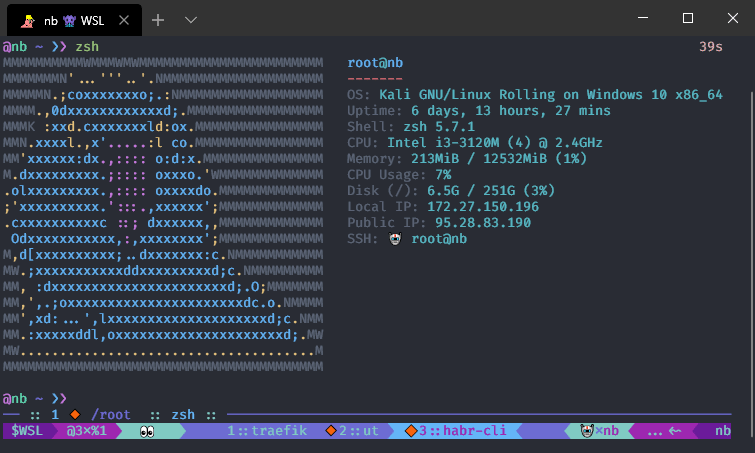The image size is (755, 453).
Task: Click the $WSL session segment in status bar
Action: coord(27,430)
